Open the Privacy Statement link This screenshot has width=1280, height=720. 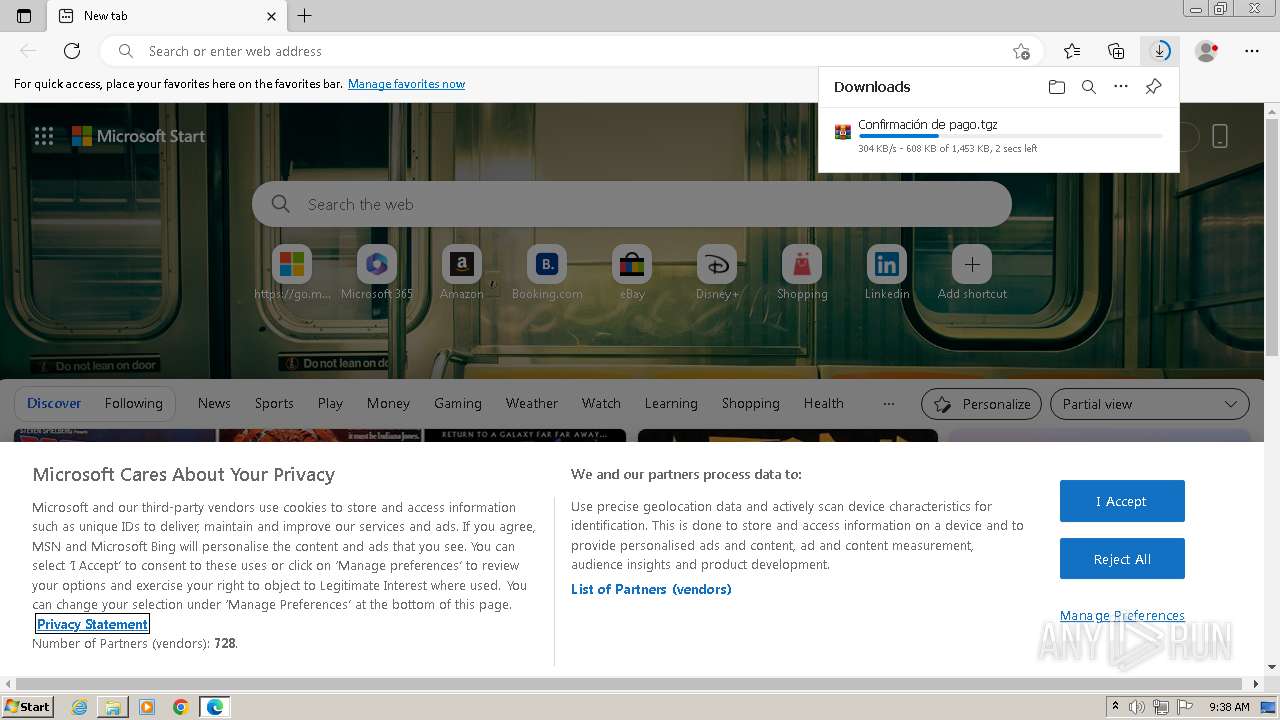92,624
